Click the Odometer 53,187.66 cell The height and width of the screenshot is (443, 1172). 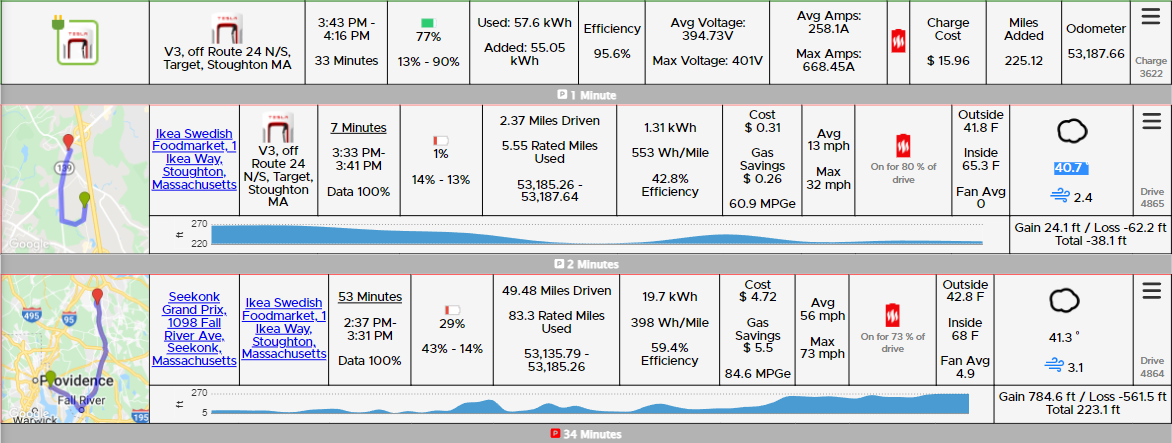click(x=1096, y=42)
